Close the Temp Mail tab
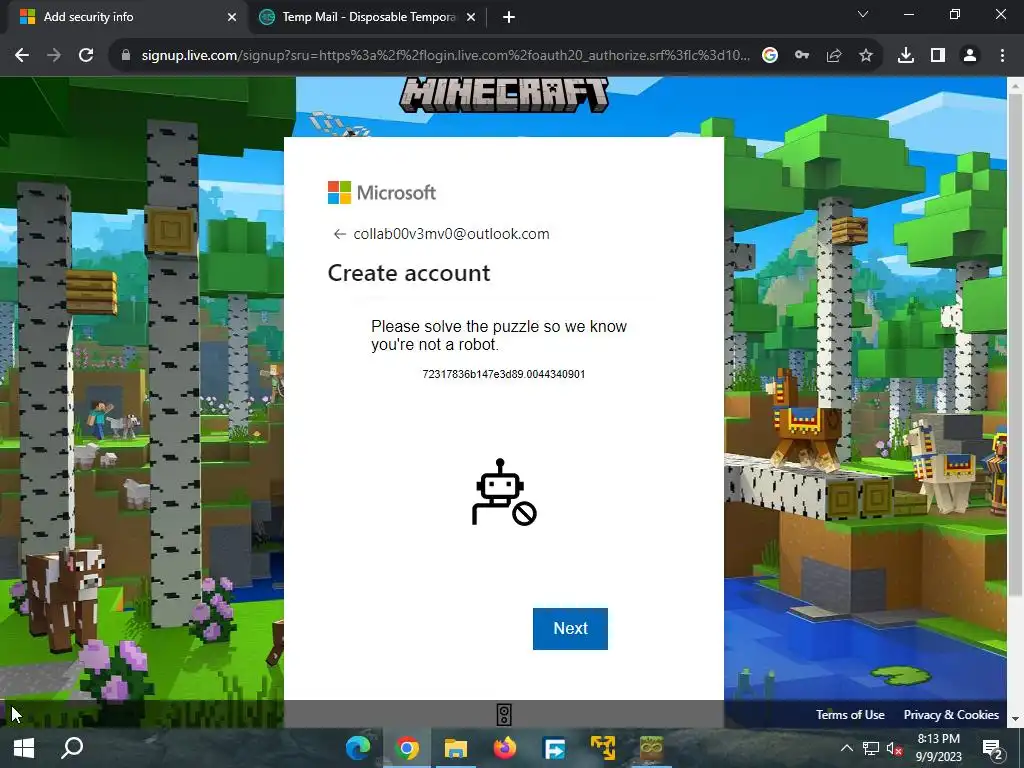The image size is (1024, 768). (x=471, y=17)
